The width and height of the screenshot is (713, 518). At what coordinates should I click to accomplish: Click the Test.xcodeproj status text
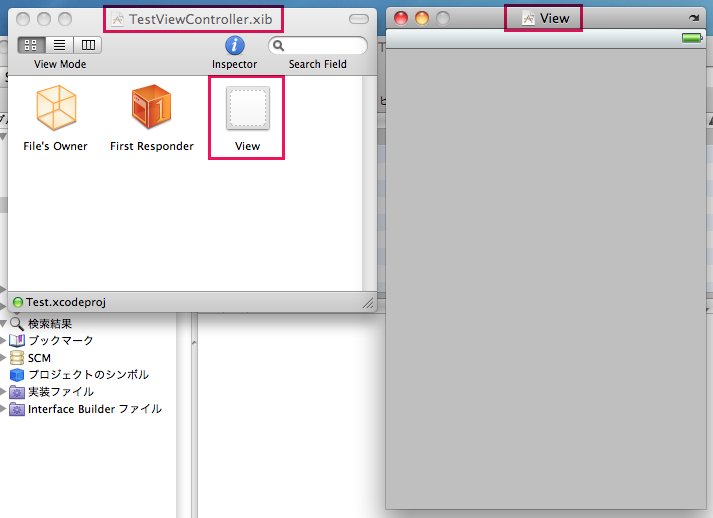click(x=66, y=302)
